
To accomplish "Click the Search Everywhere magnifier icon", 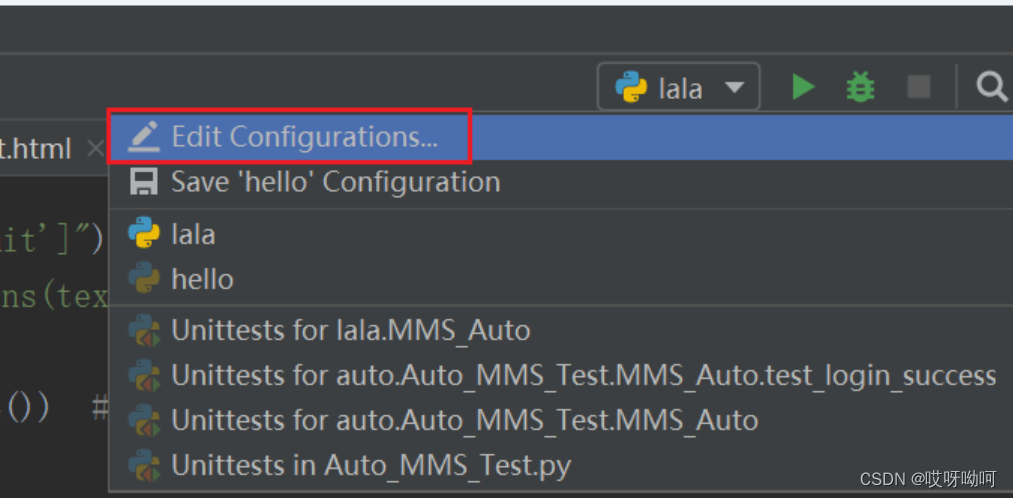I will pos(990,88).
